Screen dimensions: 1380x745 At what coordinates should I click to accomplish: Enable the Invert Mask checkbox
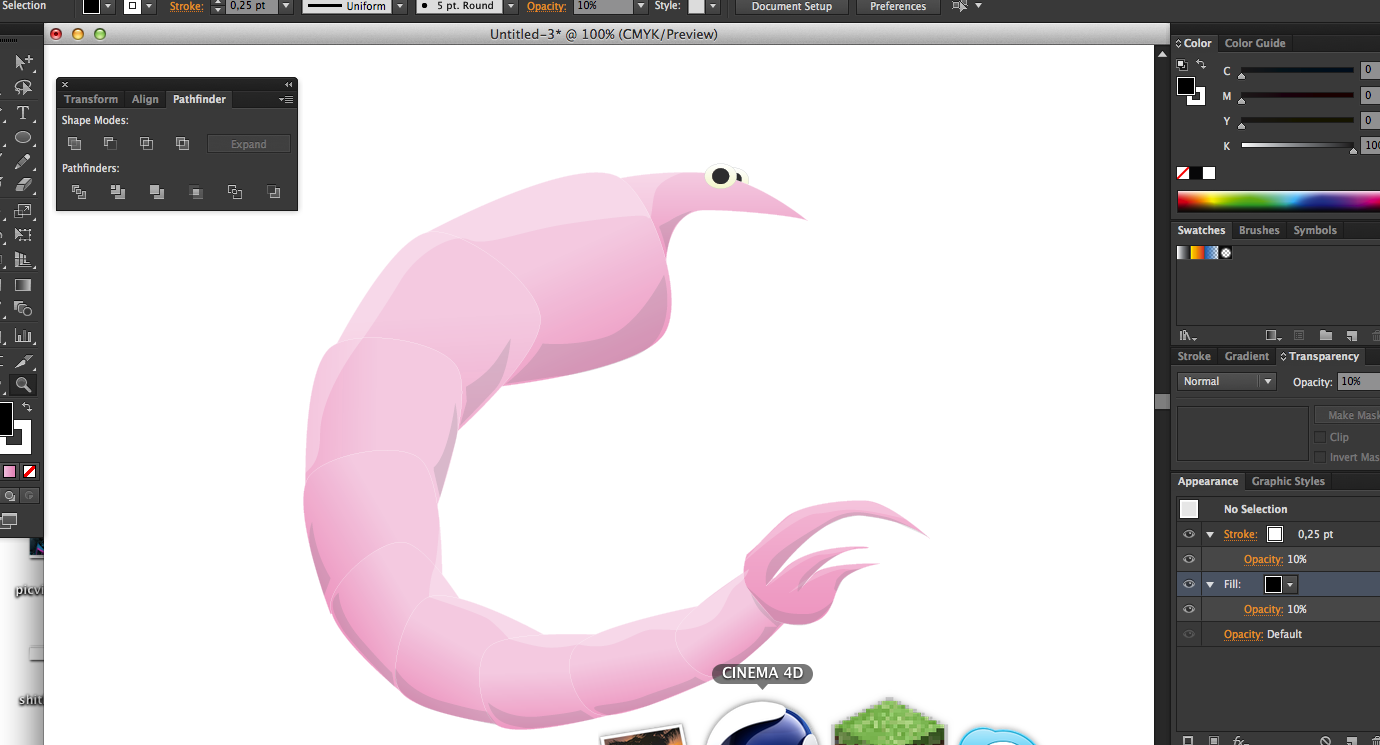(1320, 457)
